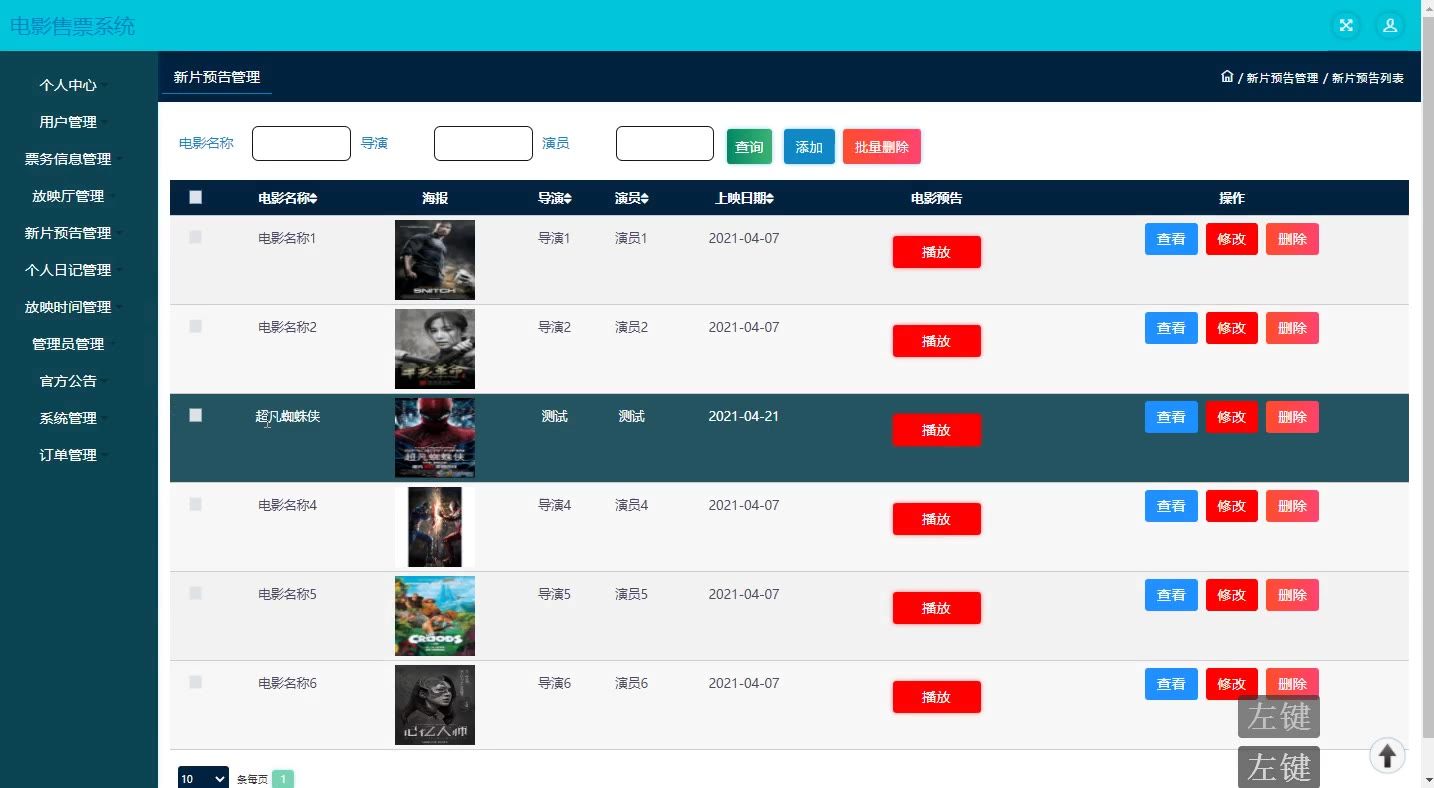This screenshot has height=788, width=1434.
Task: Open the Croods poster for 电影名称5
Action: point(435,616)
